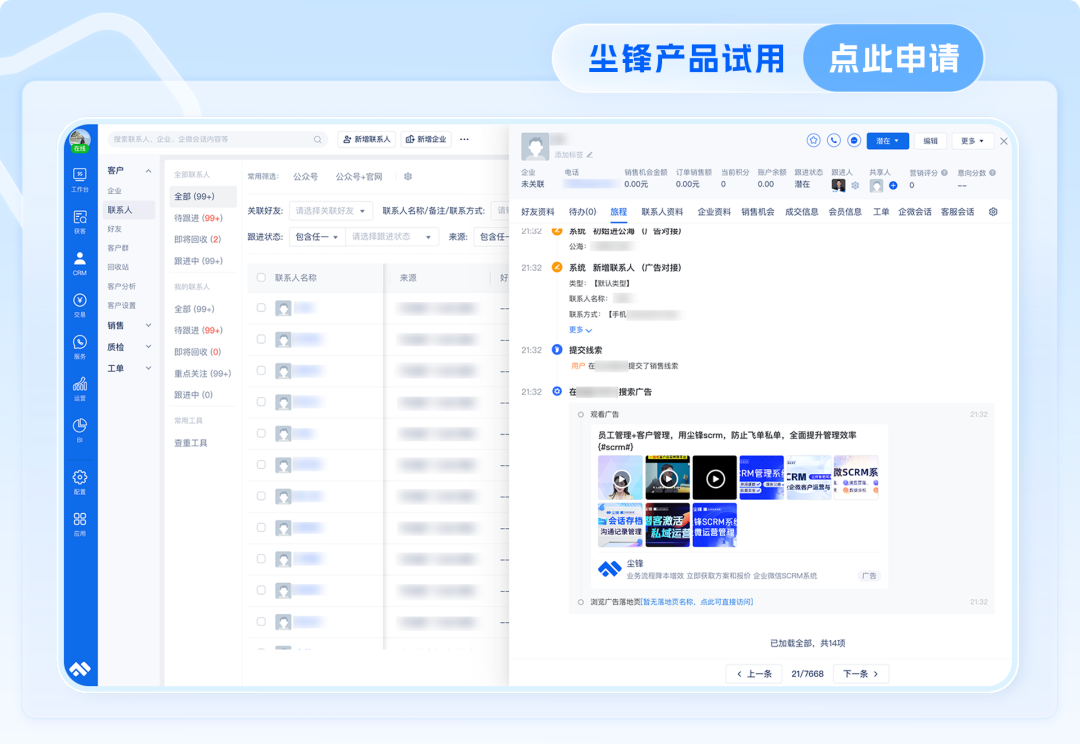Screen dimensions: 1080x744
Task: Expand the blue 更多 link in timeline
Action: (x=580, y=330)
